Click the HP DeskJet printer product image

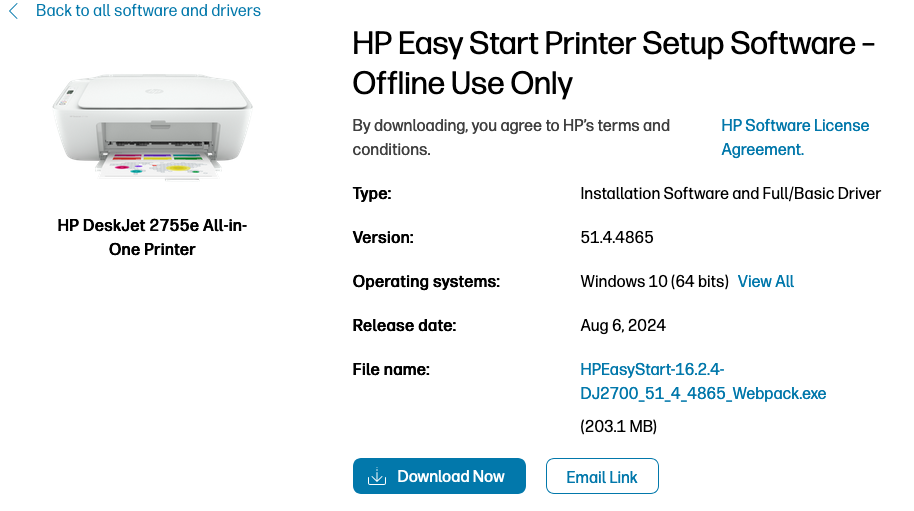pyautogui.click(x=152, y=127)
